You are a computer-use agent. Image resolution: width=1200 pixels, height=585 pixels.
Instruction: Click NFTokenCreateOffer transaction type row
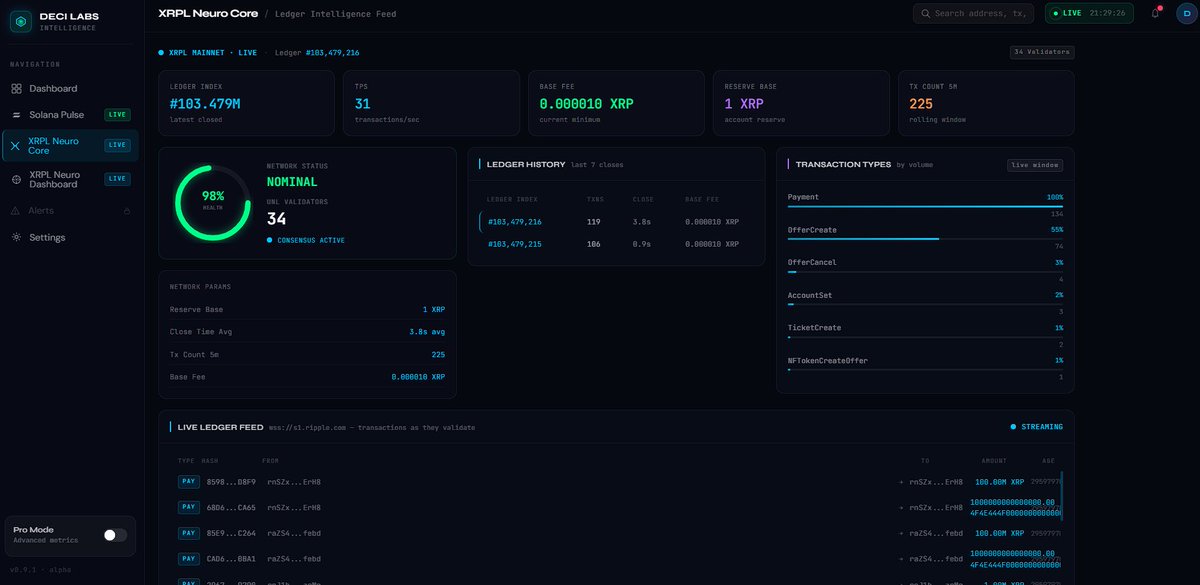925,368
